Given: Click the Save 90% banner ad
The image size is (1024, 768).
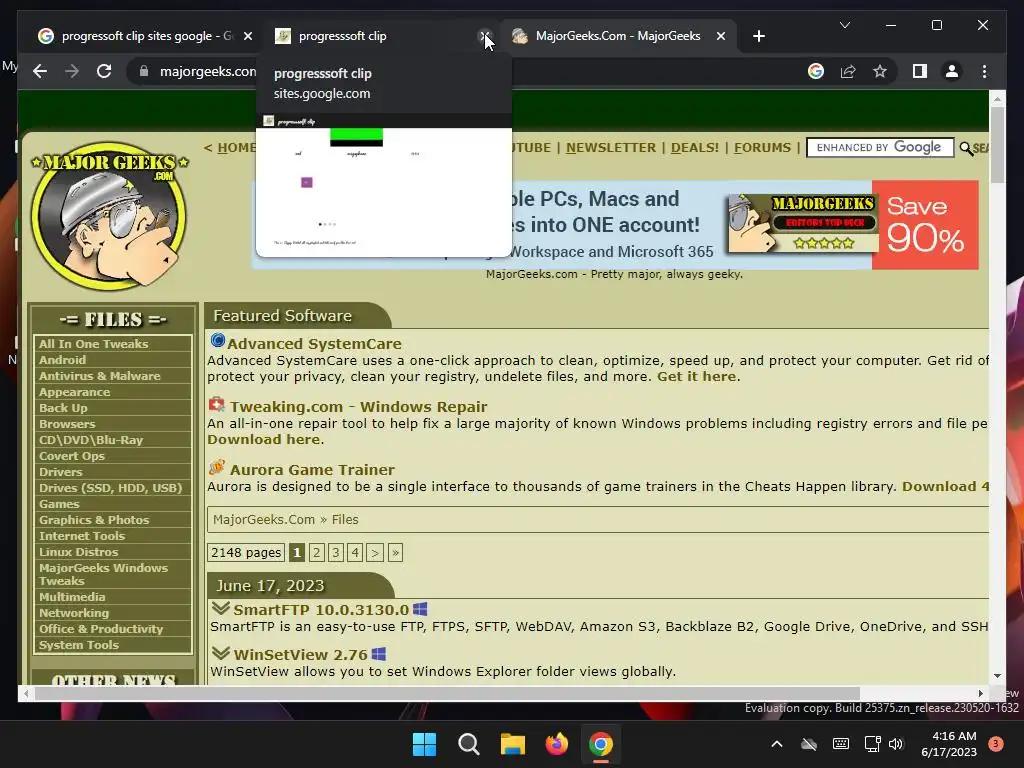Looking at the screenshot, I should click(x=925, y=225).
